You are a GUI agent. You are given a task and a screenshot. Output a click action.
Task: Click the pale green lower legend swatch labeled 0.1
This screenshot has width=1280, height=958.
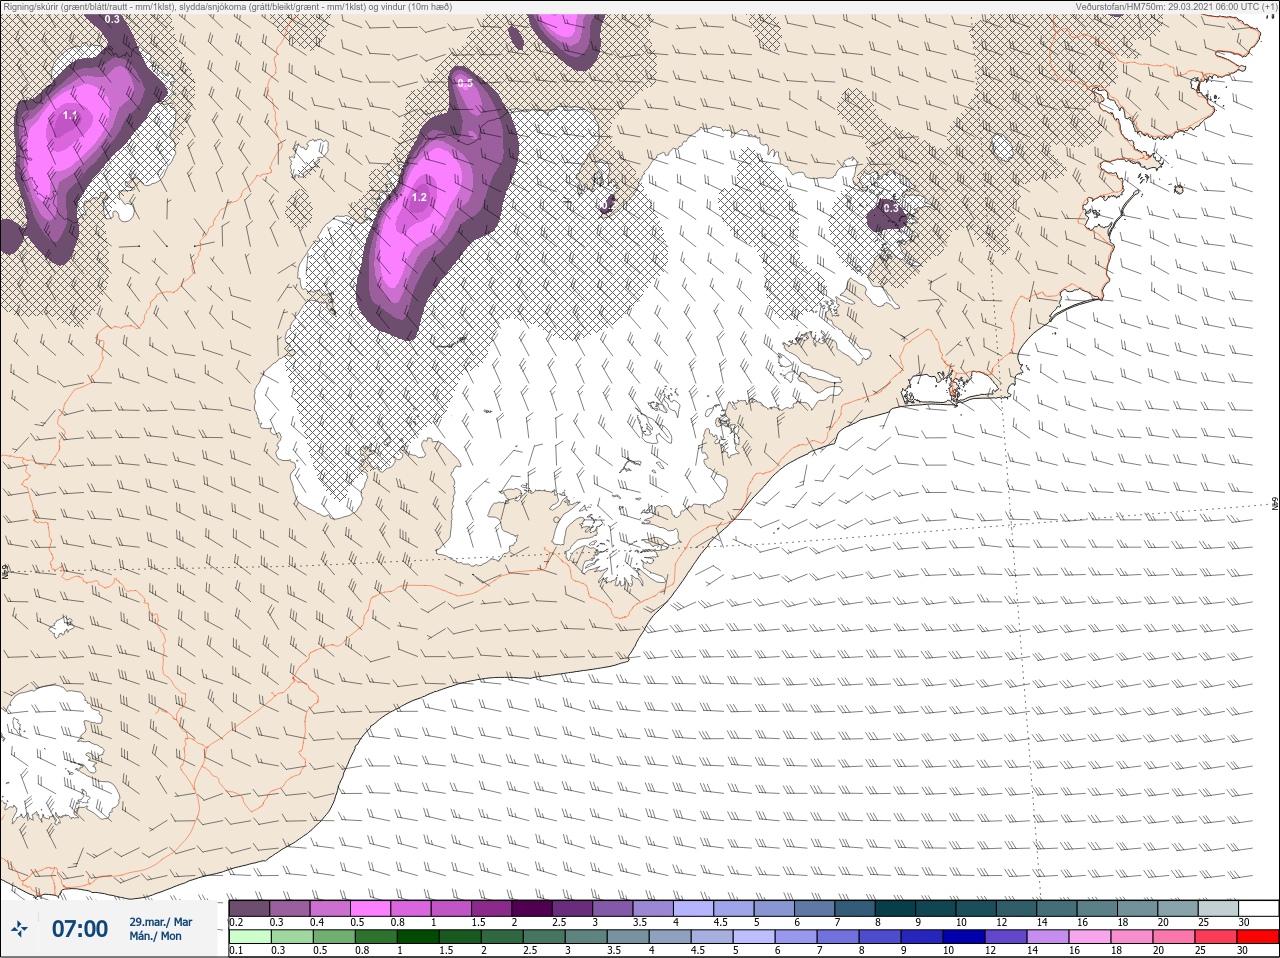[249, 937]
